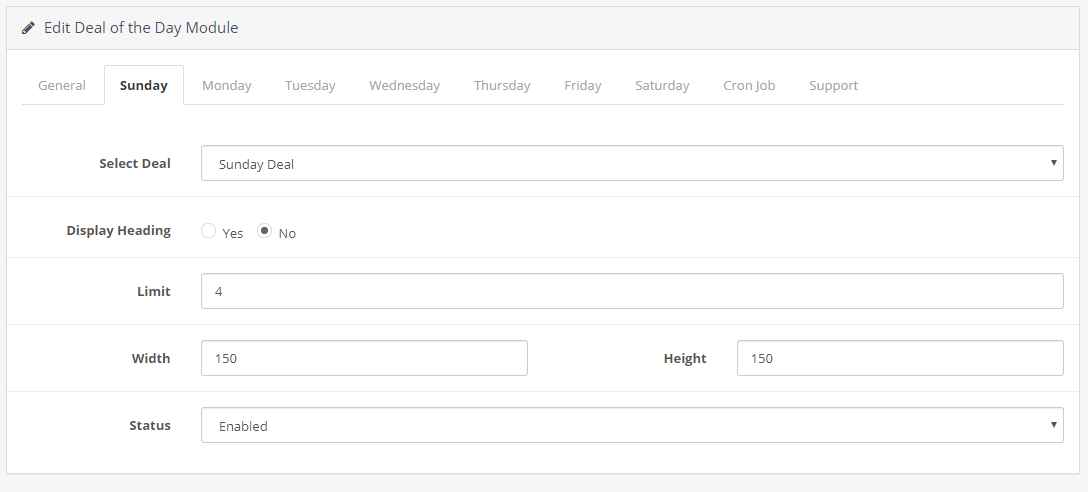Image resolution: width=1088 pixels, height=492 pixels.
Task: Open the Cron Job tab
Action: [x=749, y=85]
